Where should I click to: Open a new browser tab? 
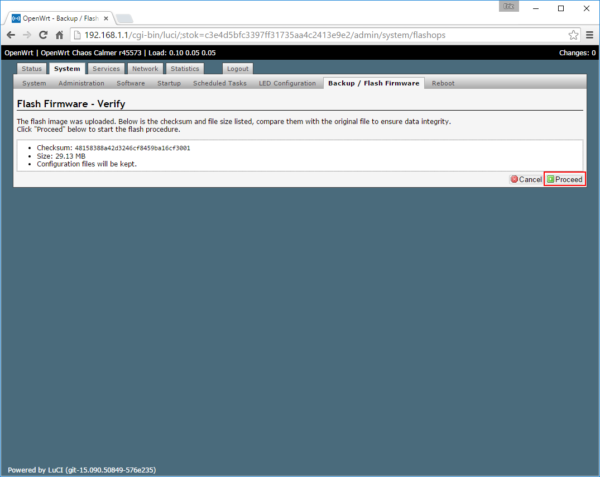(x=125, y=17)
